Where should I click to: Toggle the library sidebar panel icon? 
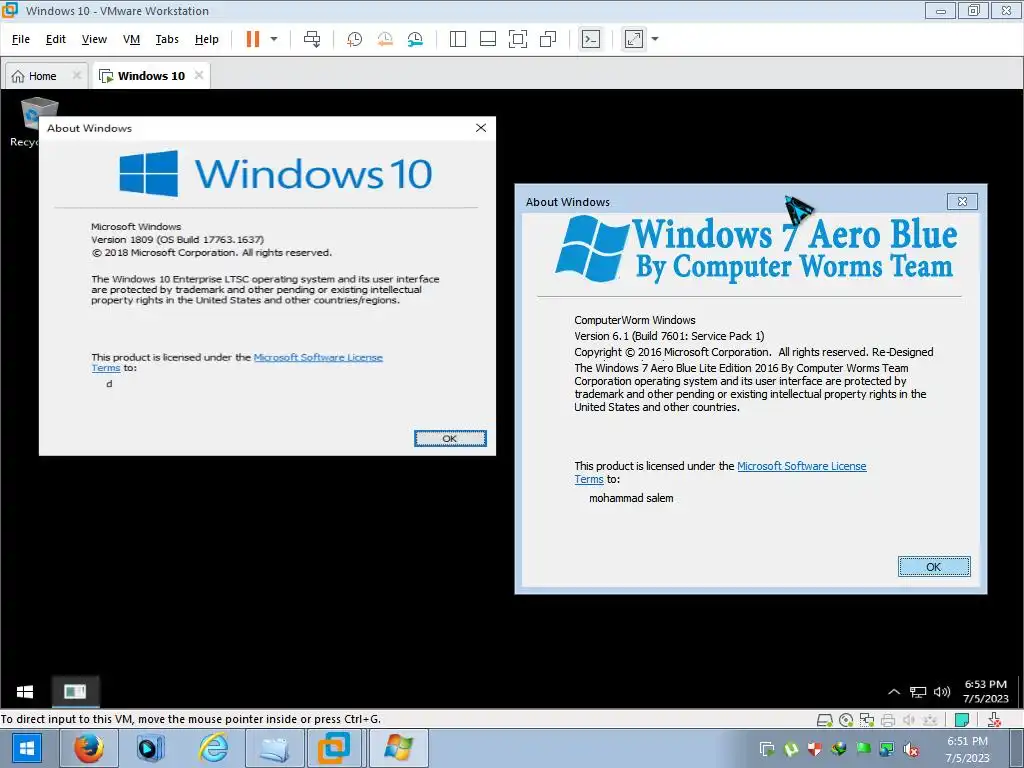458,39
